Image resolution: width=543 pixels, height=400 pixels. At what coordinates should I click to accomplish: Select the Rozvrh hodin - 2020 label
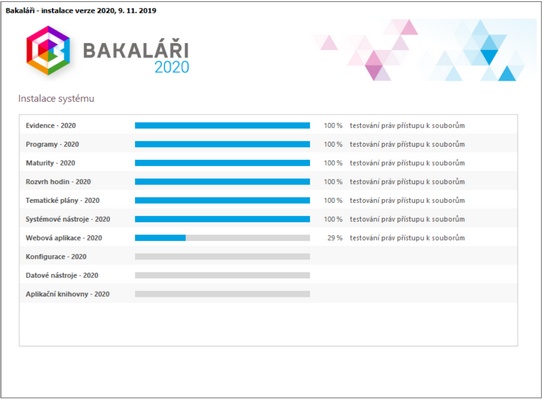point(58,181)
